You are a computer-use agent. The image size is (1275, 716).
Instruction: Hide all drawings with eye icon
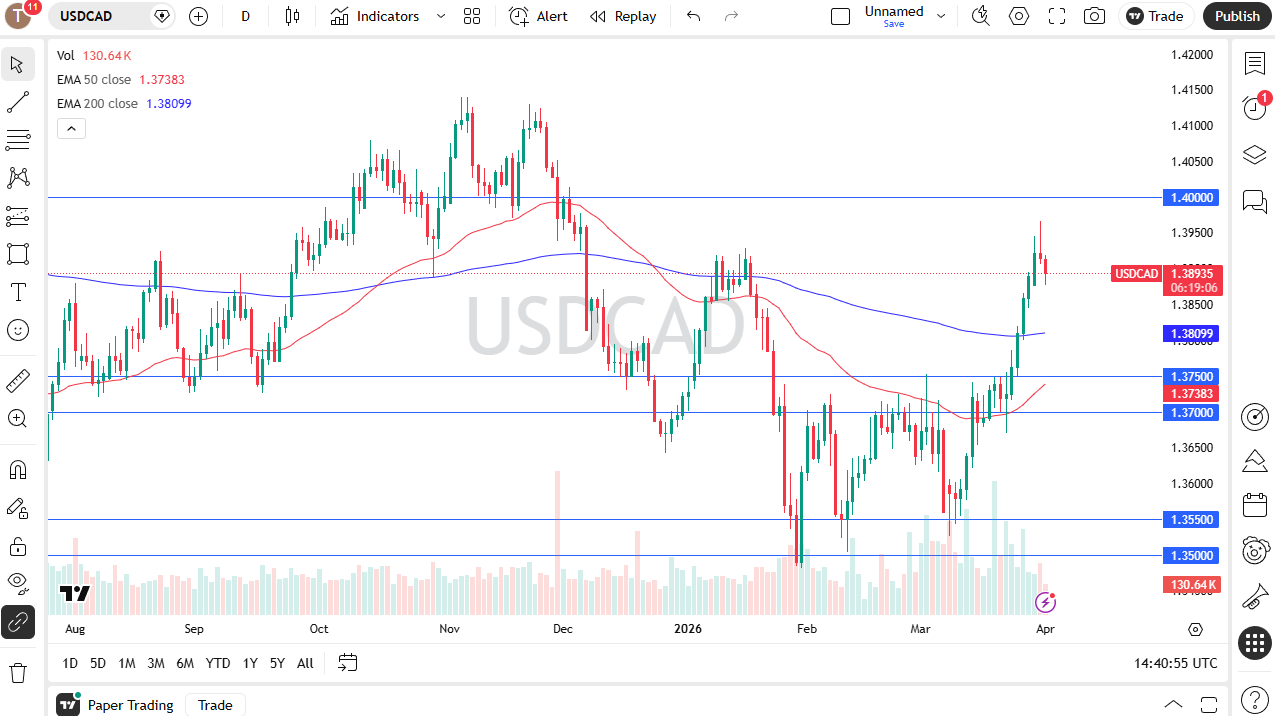[17, 582]
